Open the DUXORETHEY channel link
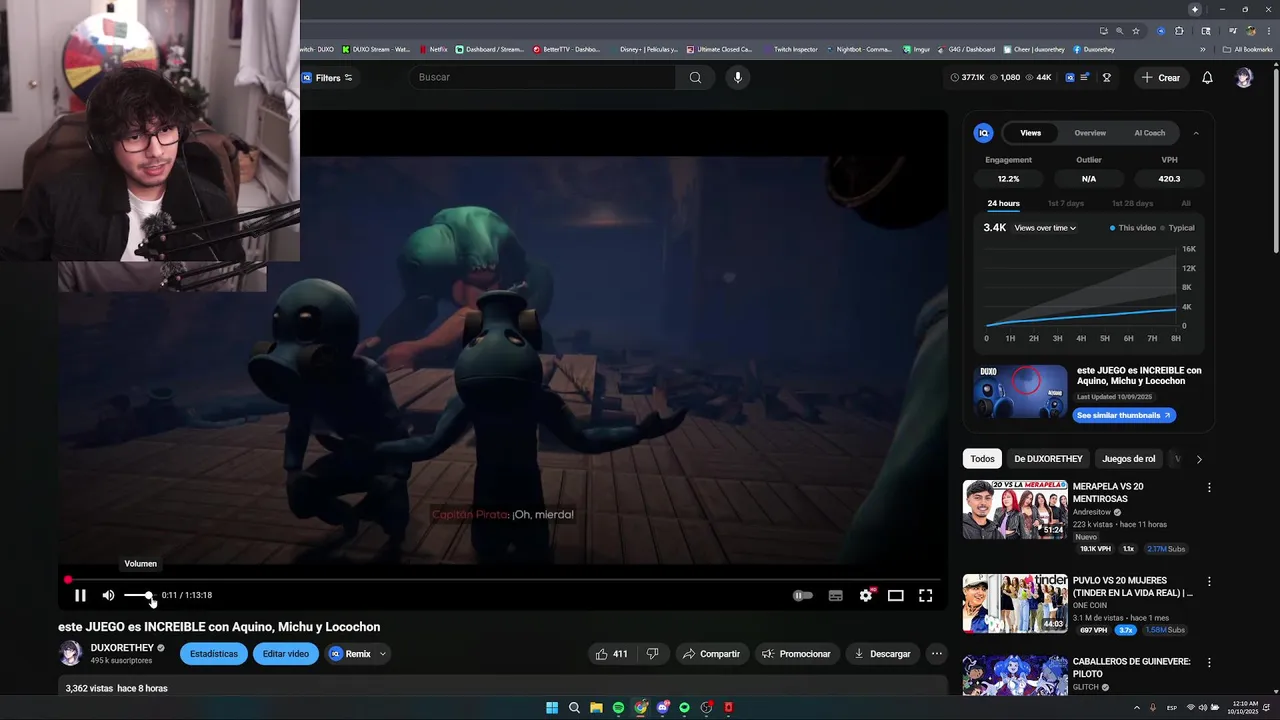Image resolution: width=1280 pixels, height=720 pixels. coord(122,648)
